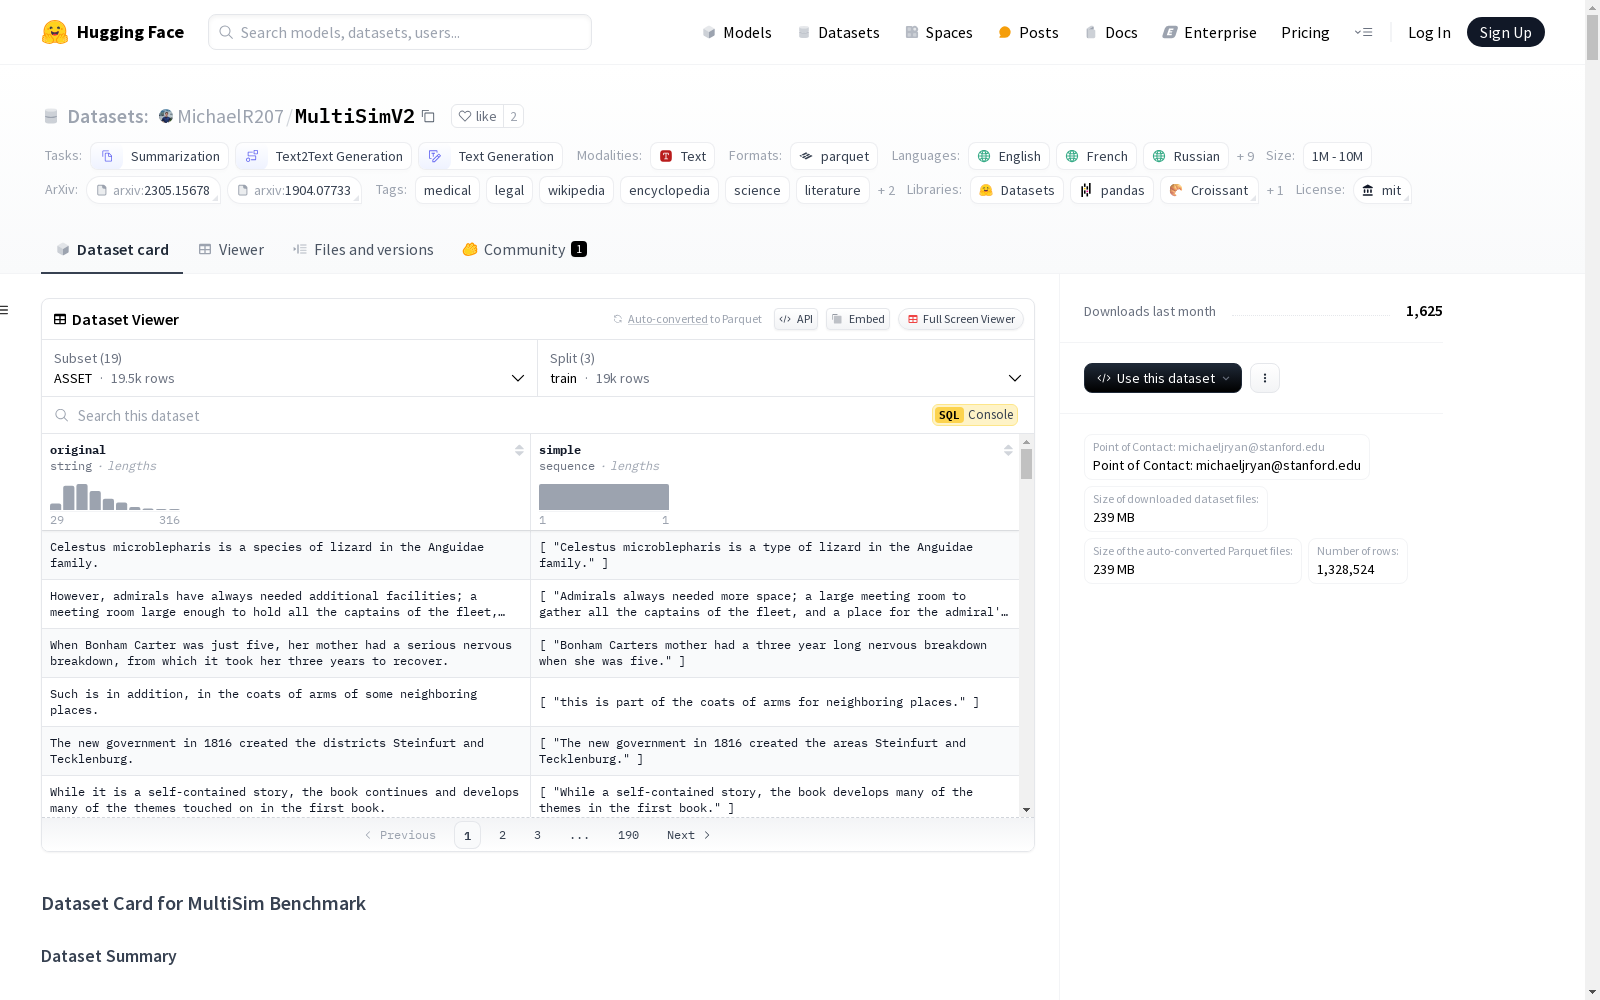Screen dimensions: 1600x1000
Task: Click the MichaelR207 author link
Action: 230,116
